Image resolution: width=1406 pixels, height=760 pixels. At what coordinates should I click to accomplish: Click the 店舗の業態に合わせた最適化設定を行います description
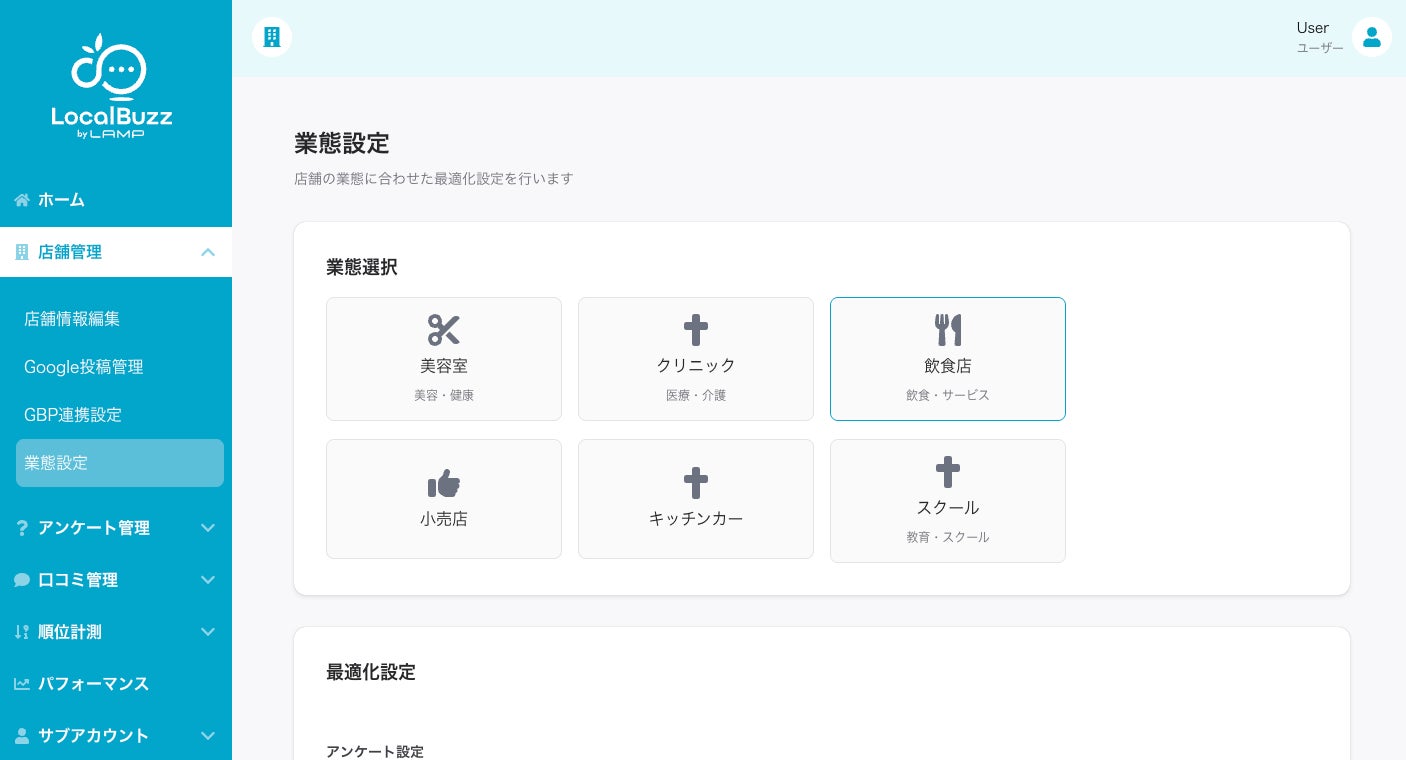[x=434, y=179]
